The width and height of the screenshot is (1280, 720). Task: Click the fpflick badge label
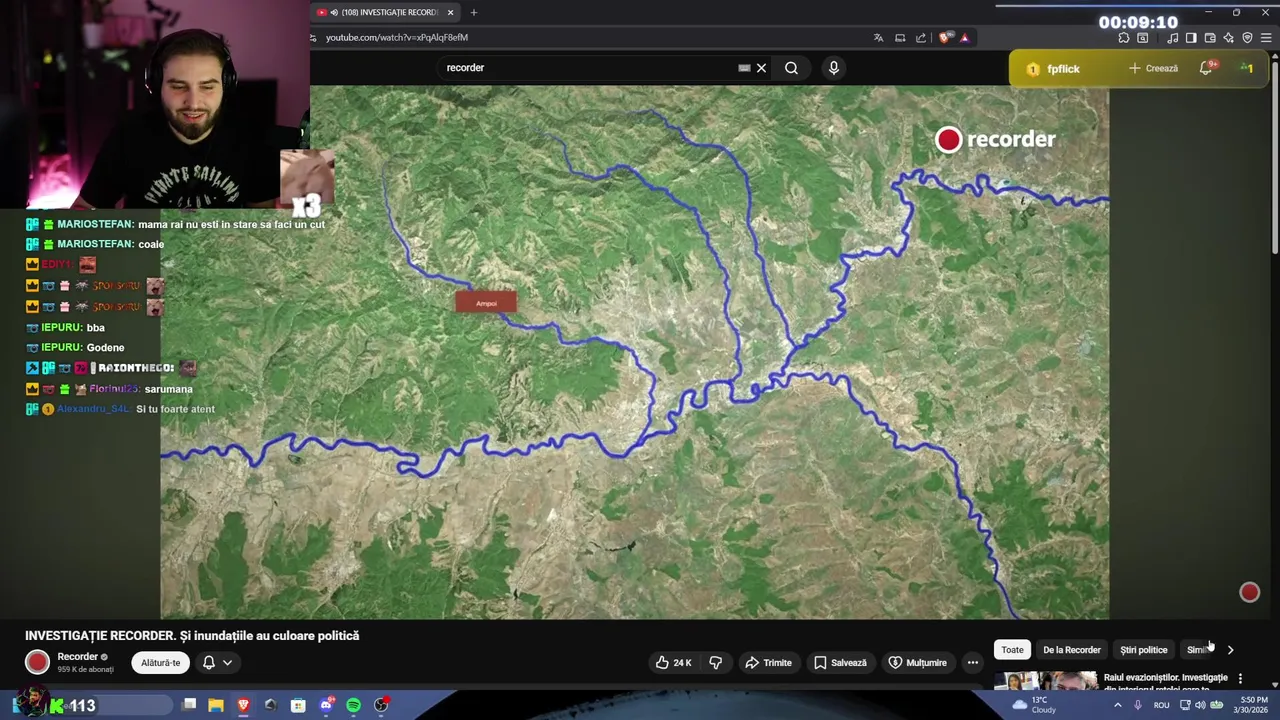[x=1063, y=69]
